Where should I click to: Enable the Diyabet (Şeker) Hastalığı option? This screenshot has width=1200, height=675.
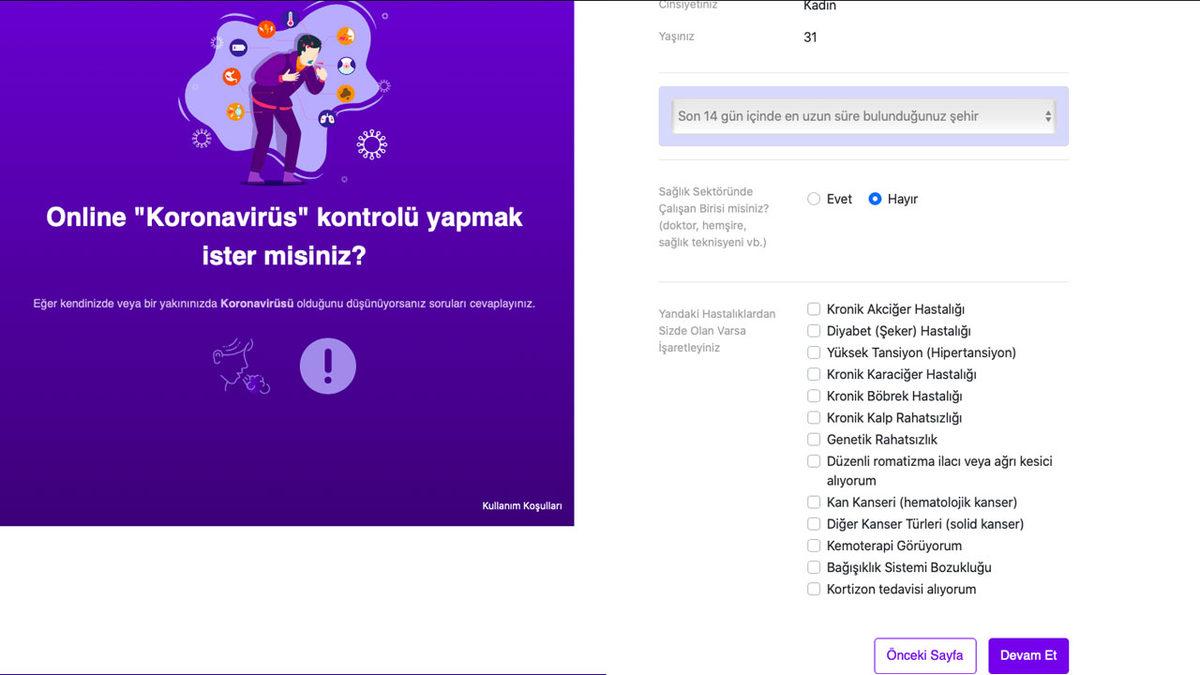(x=814, y=330)
